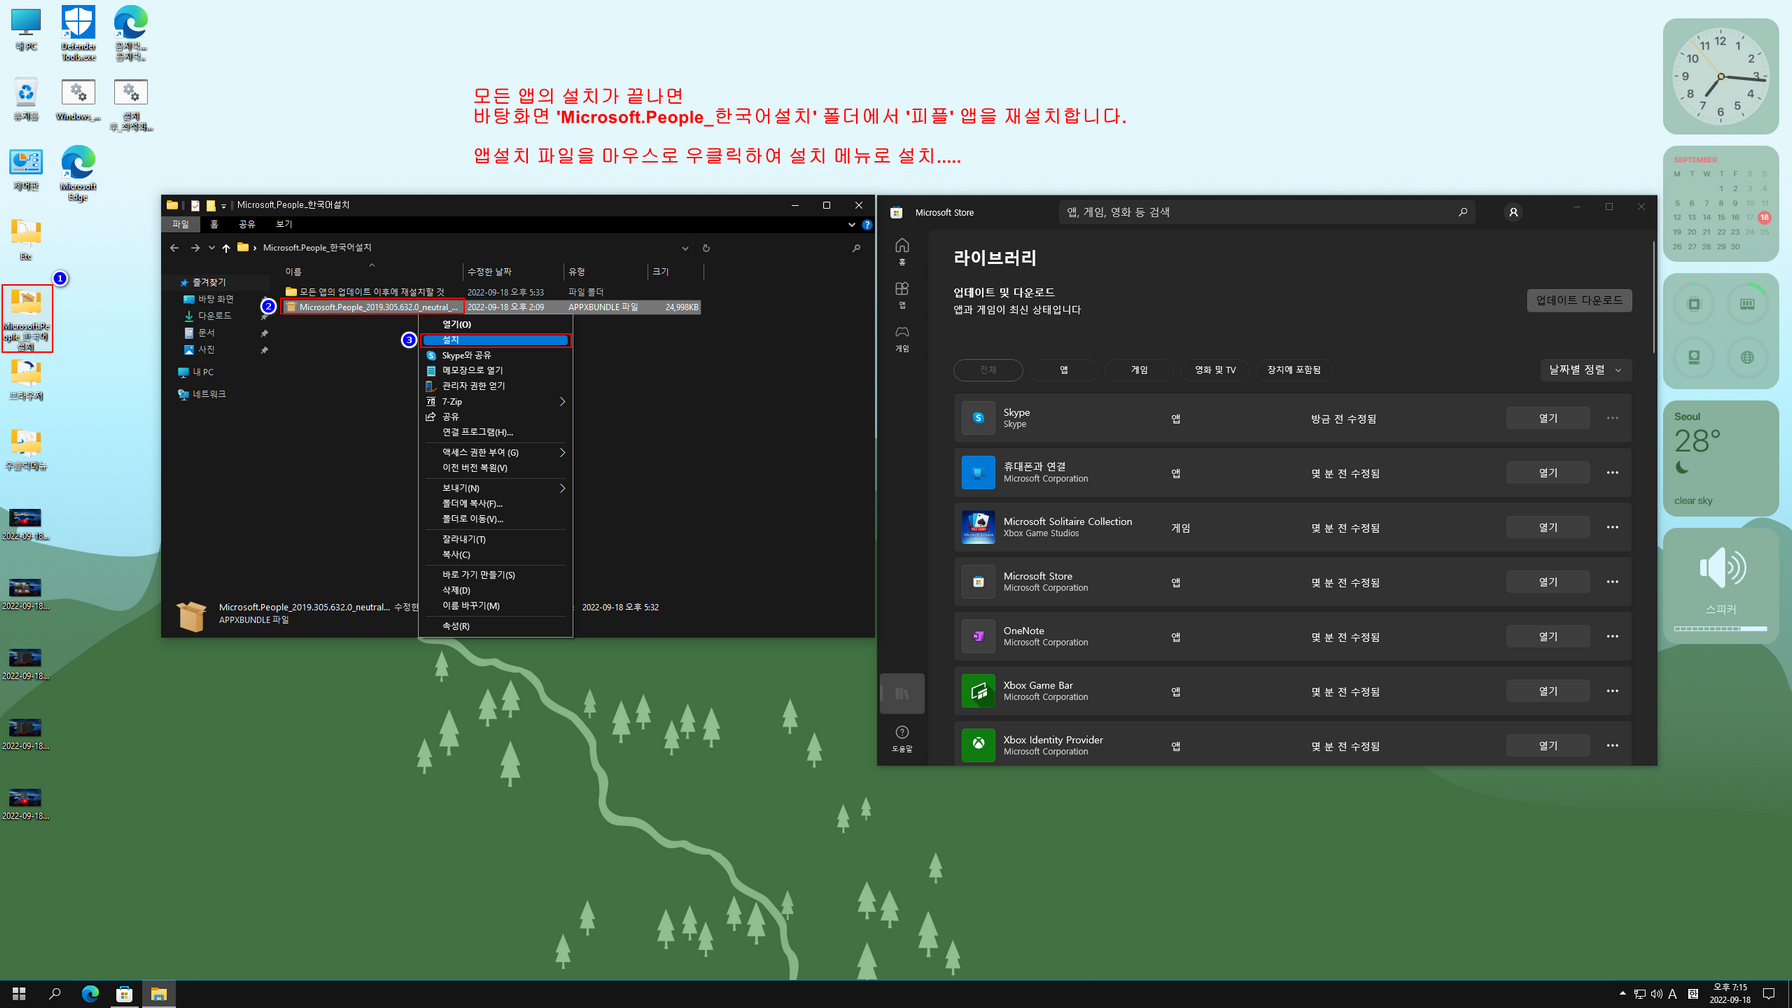Open Apps section in Microsoft Store sidebar
Viewport: 1792px width, 1008px height.
(902, 295)
